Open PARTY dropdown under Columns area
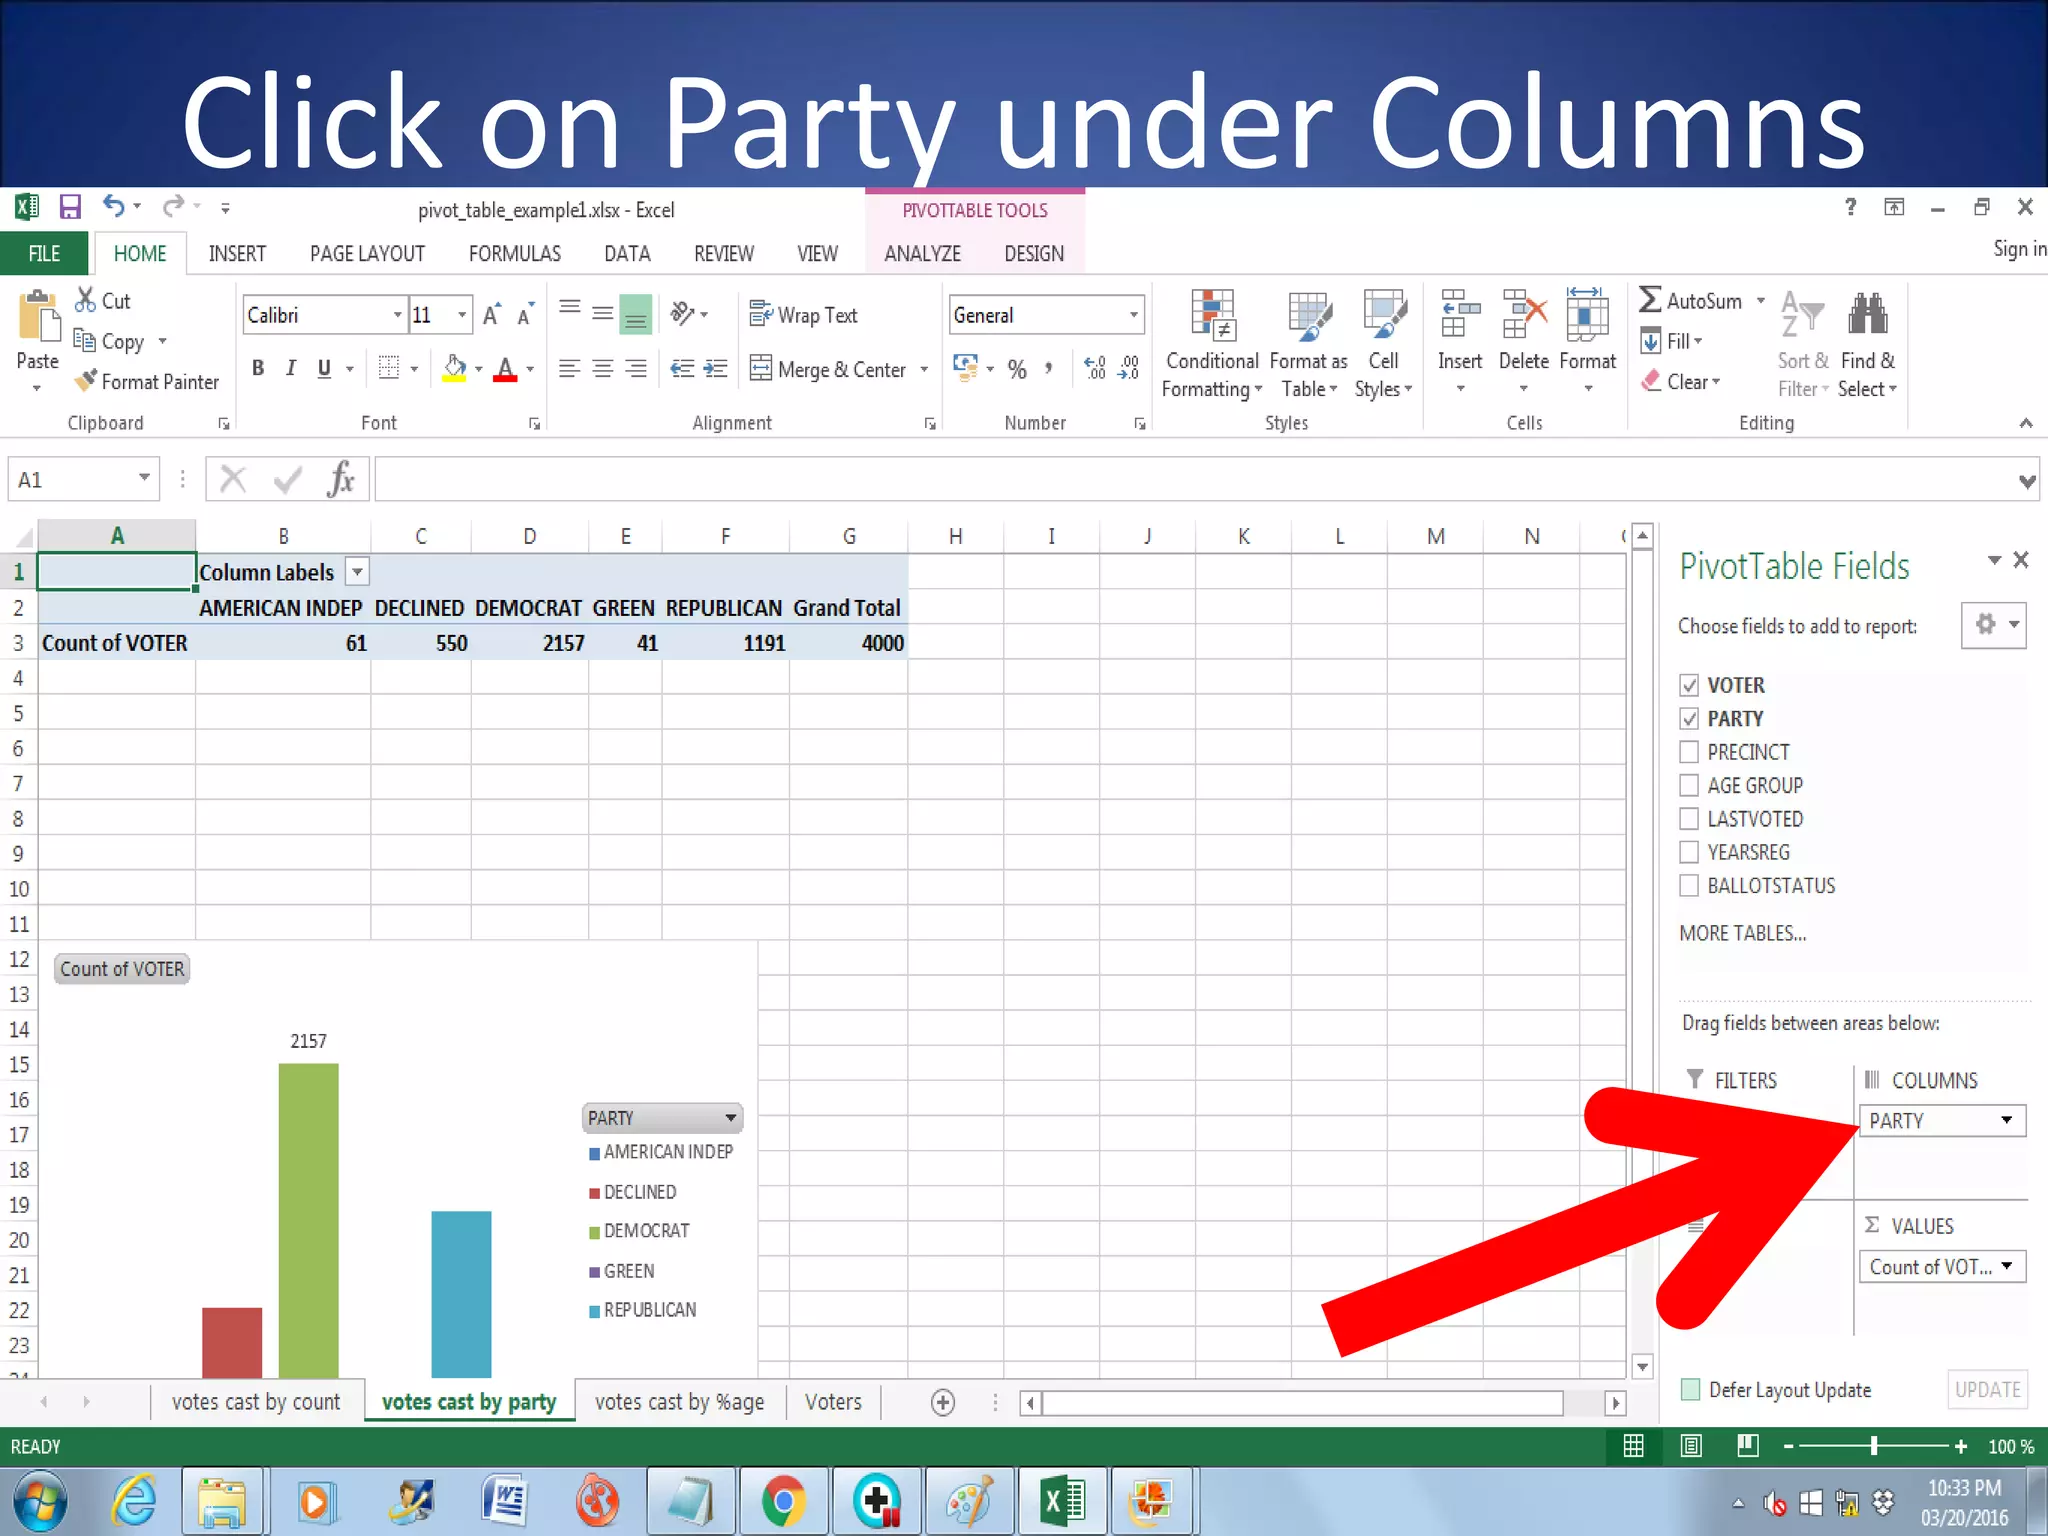The height and width of the screenshot is (1536, 2048). (2006, 1120)
